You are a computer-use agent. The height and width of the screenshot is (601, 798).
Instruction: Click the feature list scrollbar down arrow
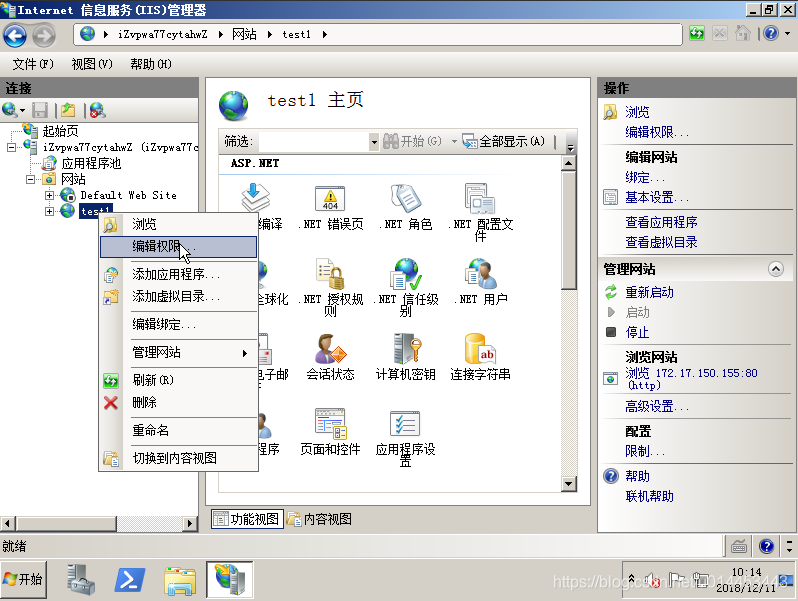click(x=568, y=483)
